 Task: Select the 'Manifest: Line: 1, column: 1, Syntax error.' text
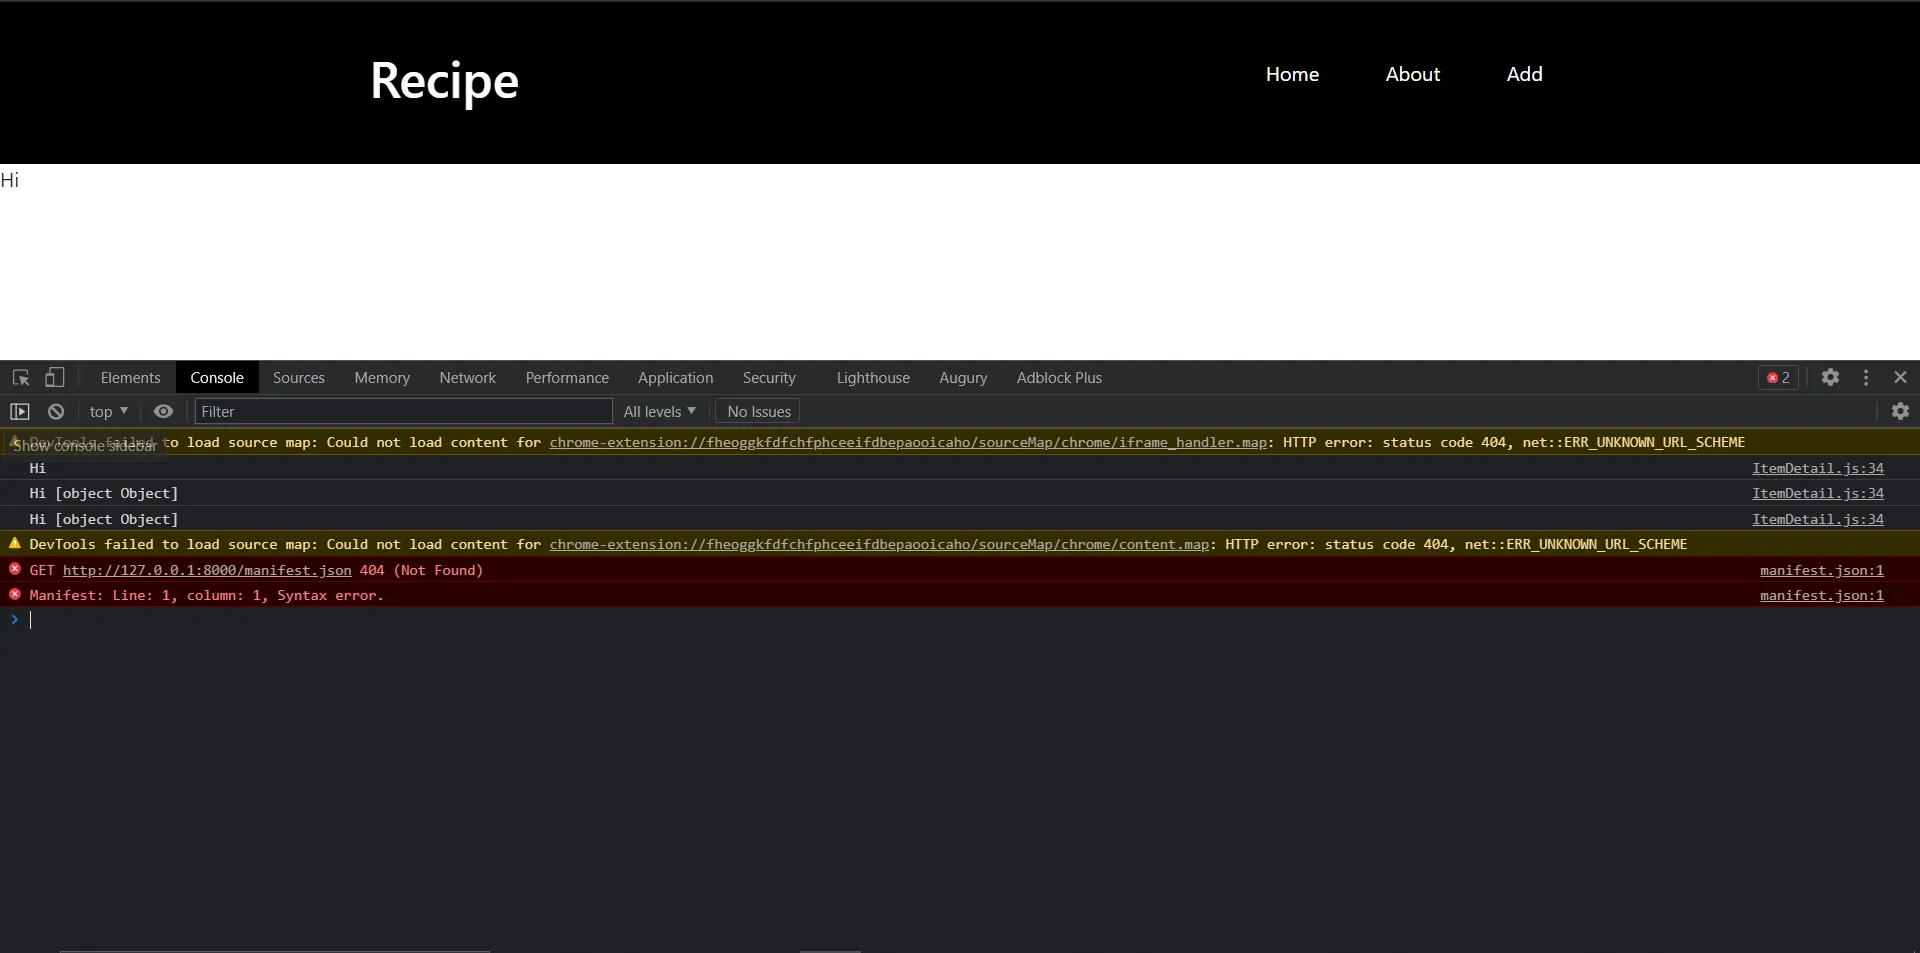[x=206, y=595]
